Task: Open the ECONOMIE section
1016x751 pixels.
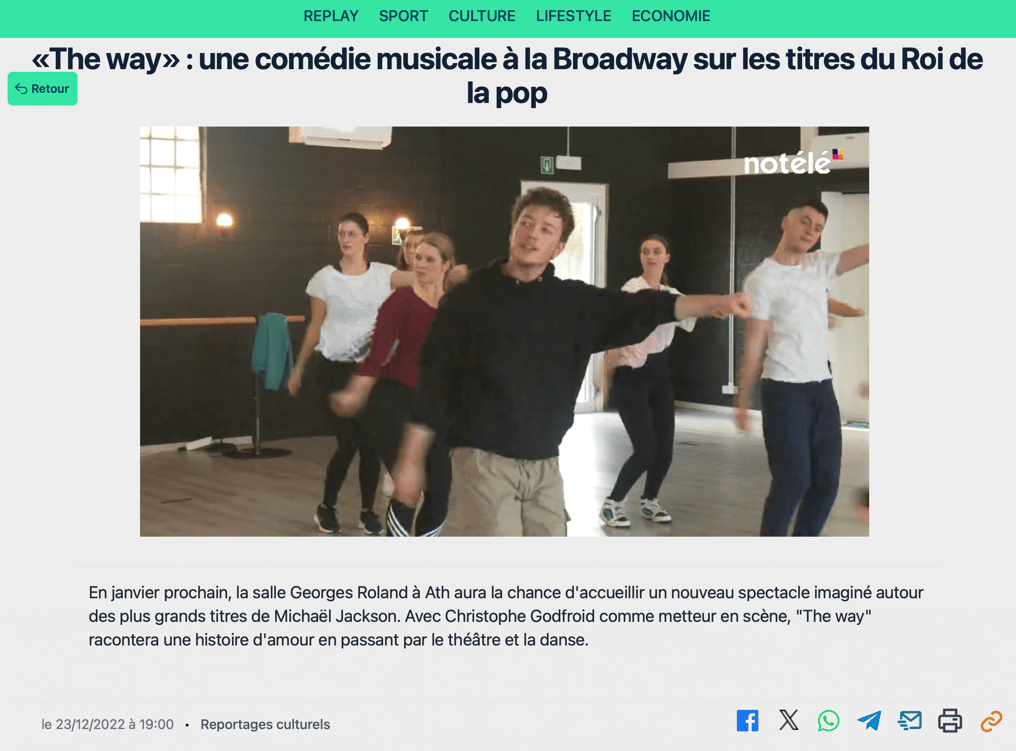Action: pyautogui.click(x=671, y=16)
